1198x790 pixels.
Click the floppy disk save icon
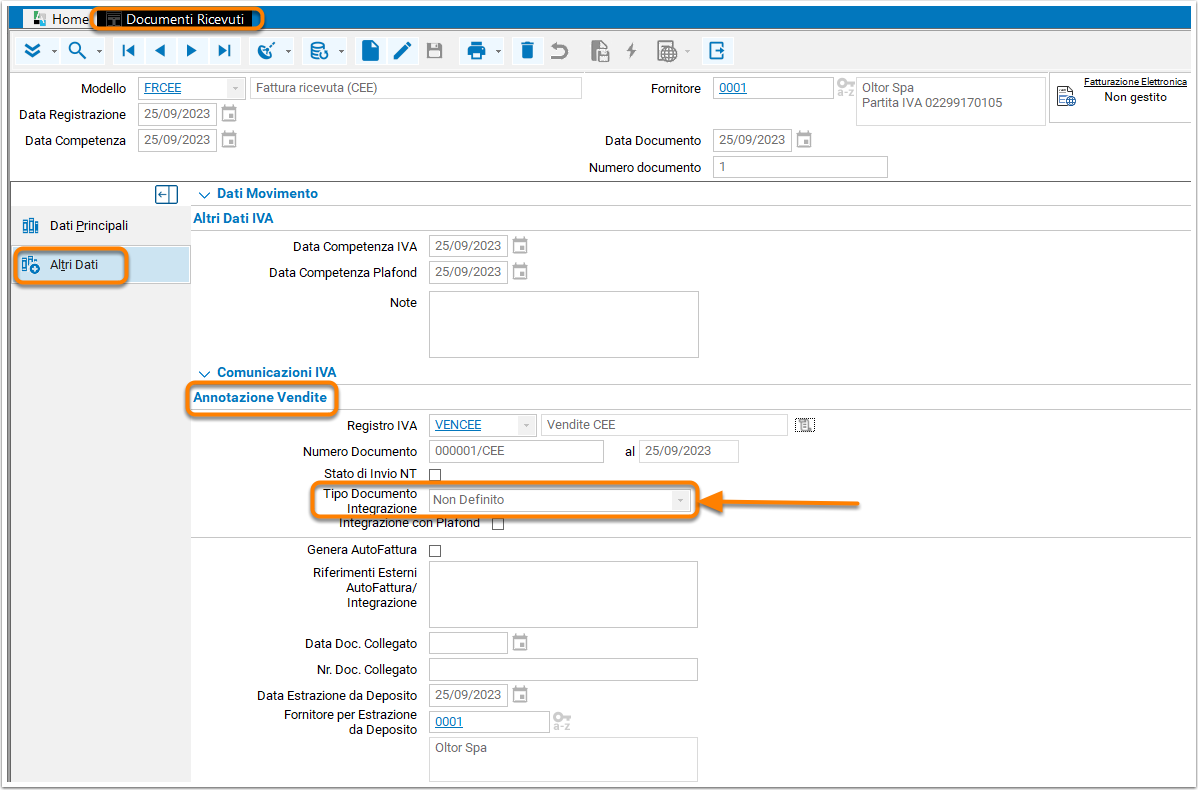pyautogui.click(x=435, y=51)
